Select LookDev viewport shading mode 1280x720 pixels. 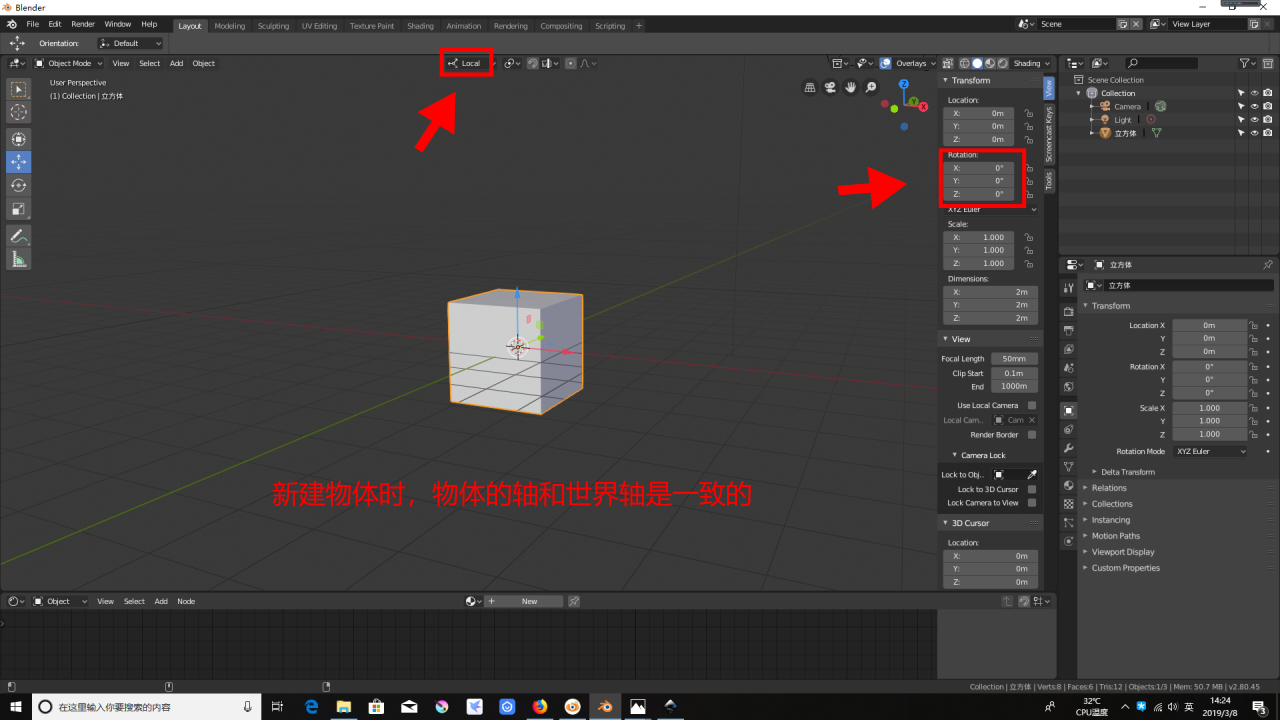990,63
